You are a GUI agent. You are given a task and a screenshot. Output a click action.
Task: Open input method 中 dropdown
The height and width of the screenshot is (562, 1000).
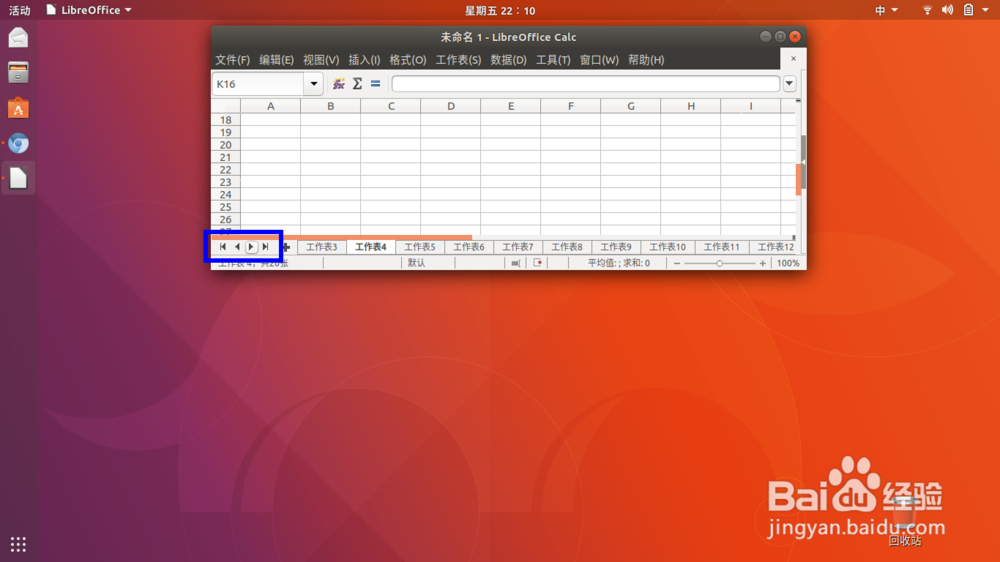(886, 10)
